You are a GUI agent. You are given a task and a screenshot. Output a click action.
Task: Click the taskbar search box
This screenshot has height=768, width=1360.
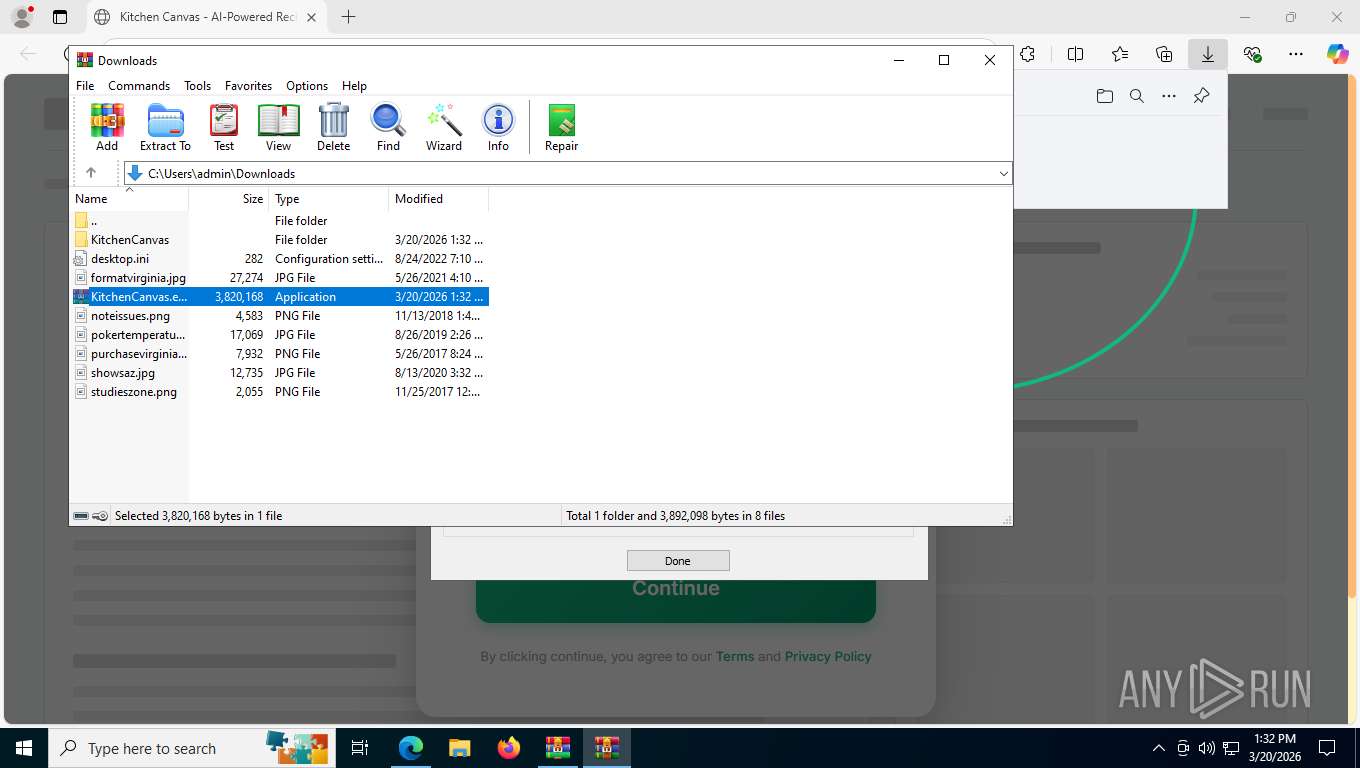tap(192, 748)
